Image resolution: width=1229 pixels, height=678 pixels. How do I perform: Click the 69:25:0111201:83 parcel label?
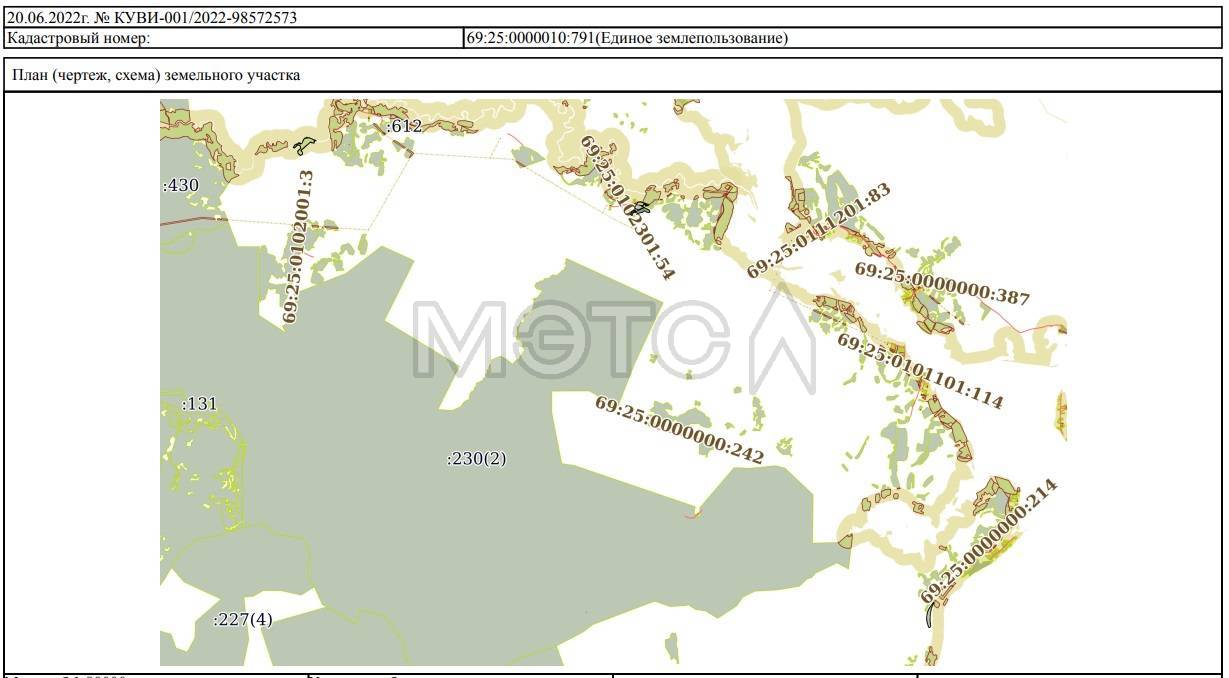(818, 230)
